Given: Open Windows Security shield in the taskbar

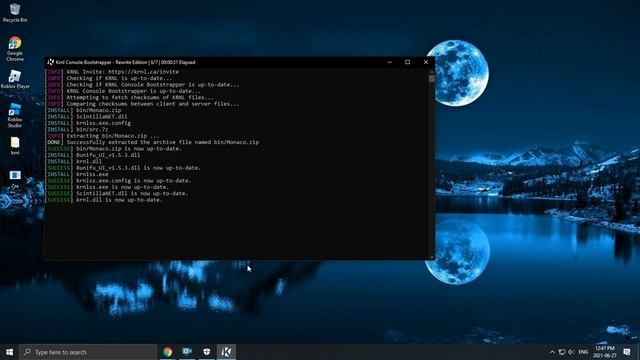Looking at the screenshot, I should tap(207, 352).
